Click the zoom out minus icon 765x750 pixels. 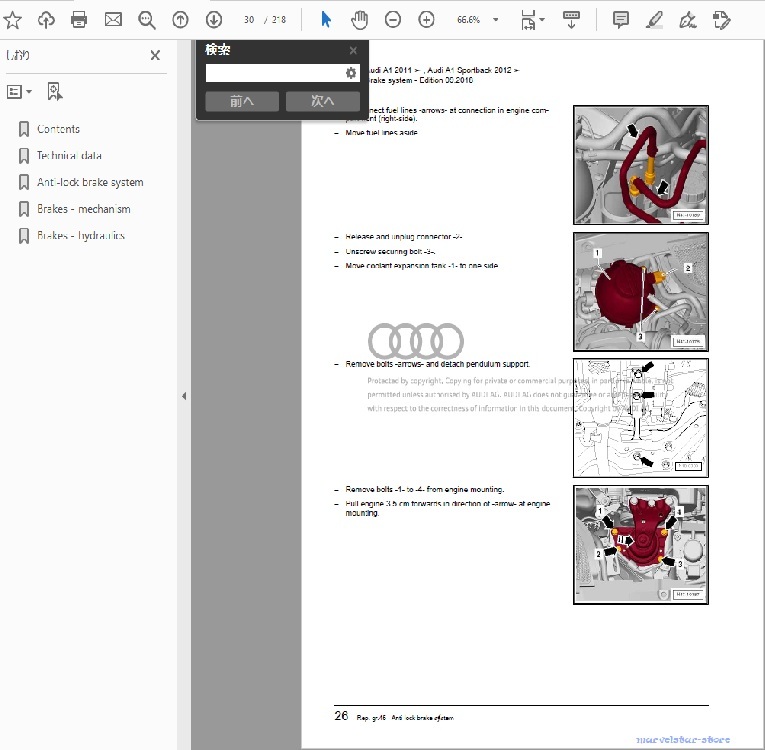tap(393, 20)
